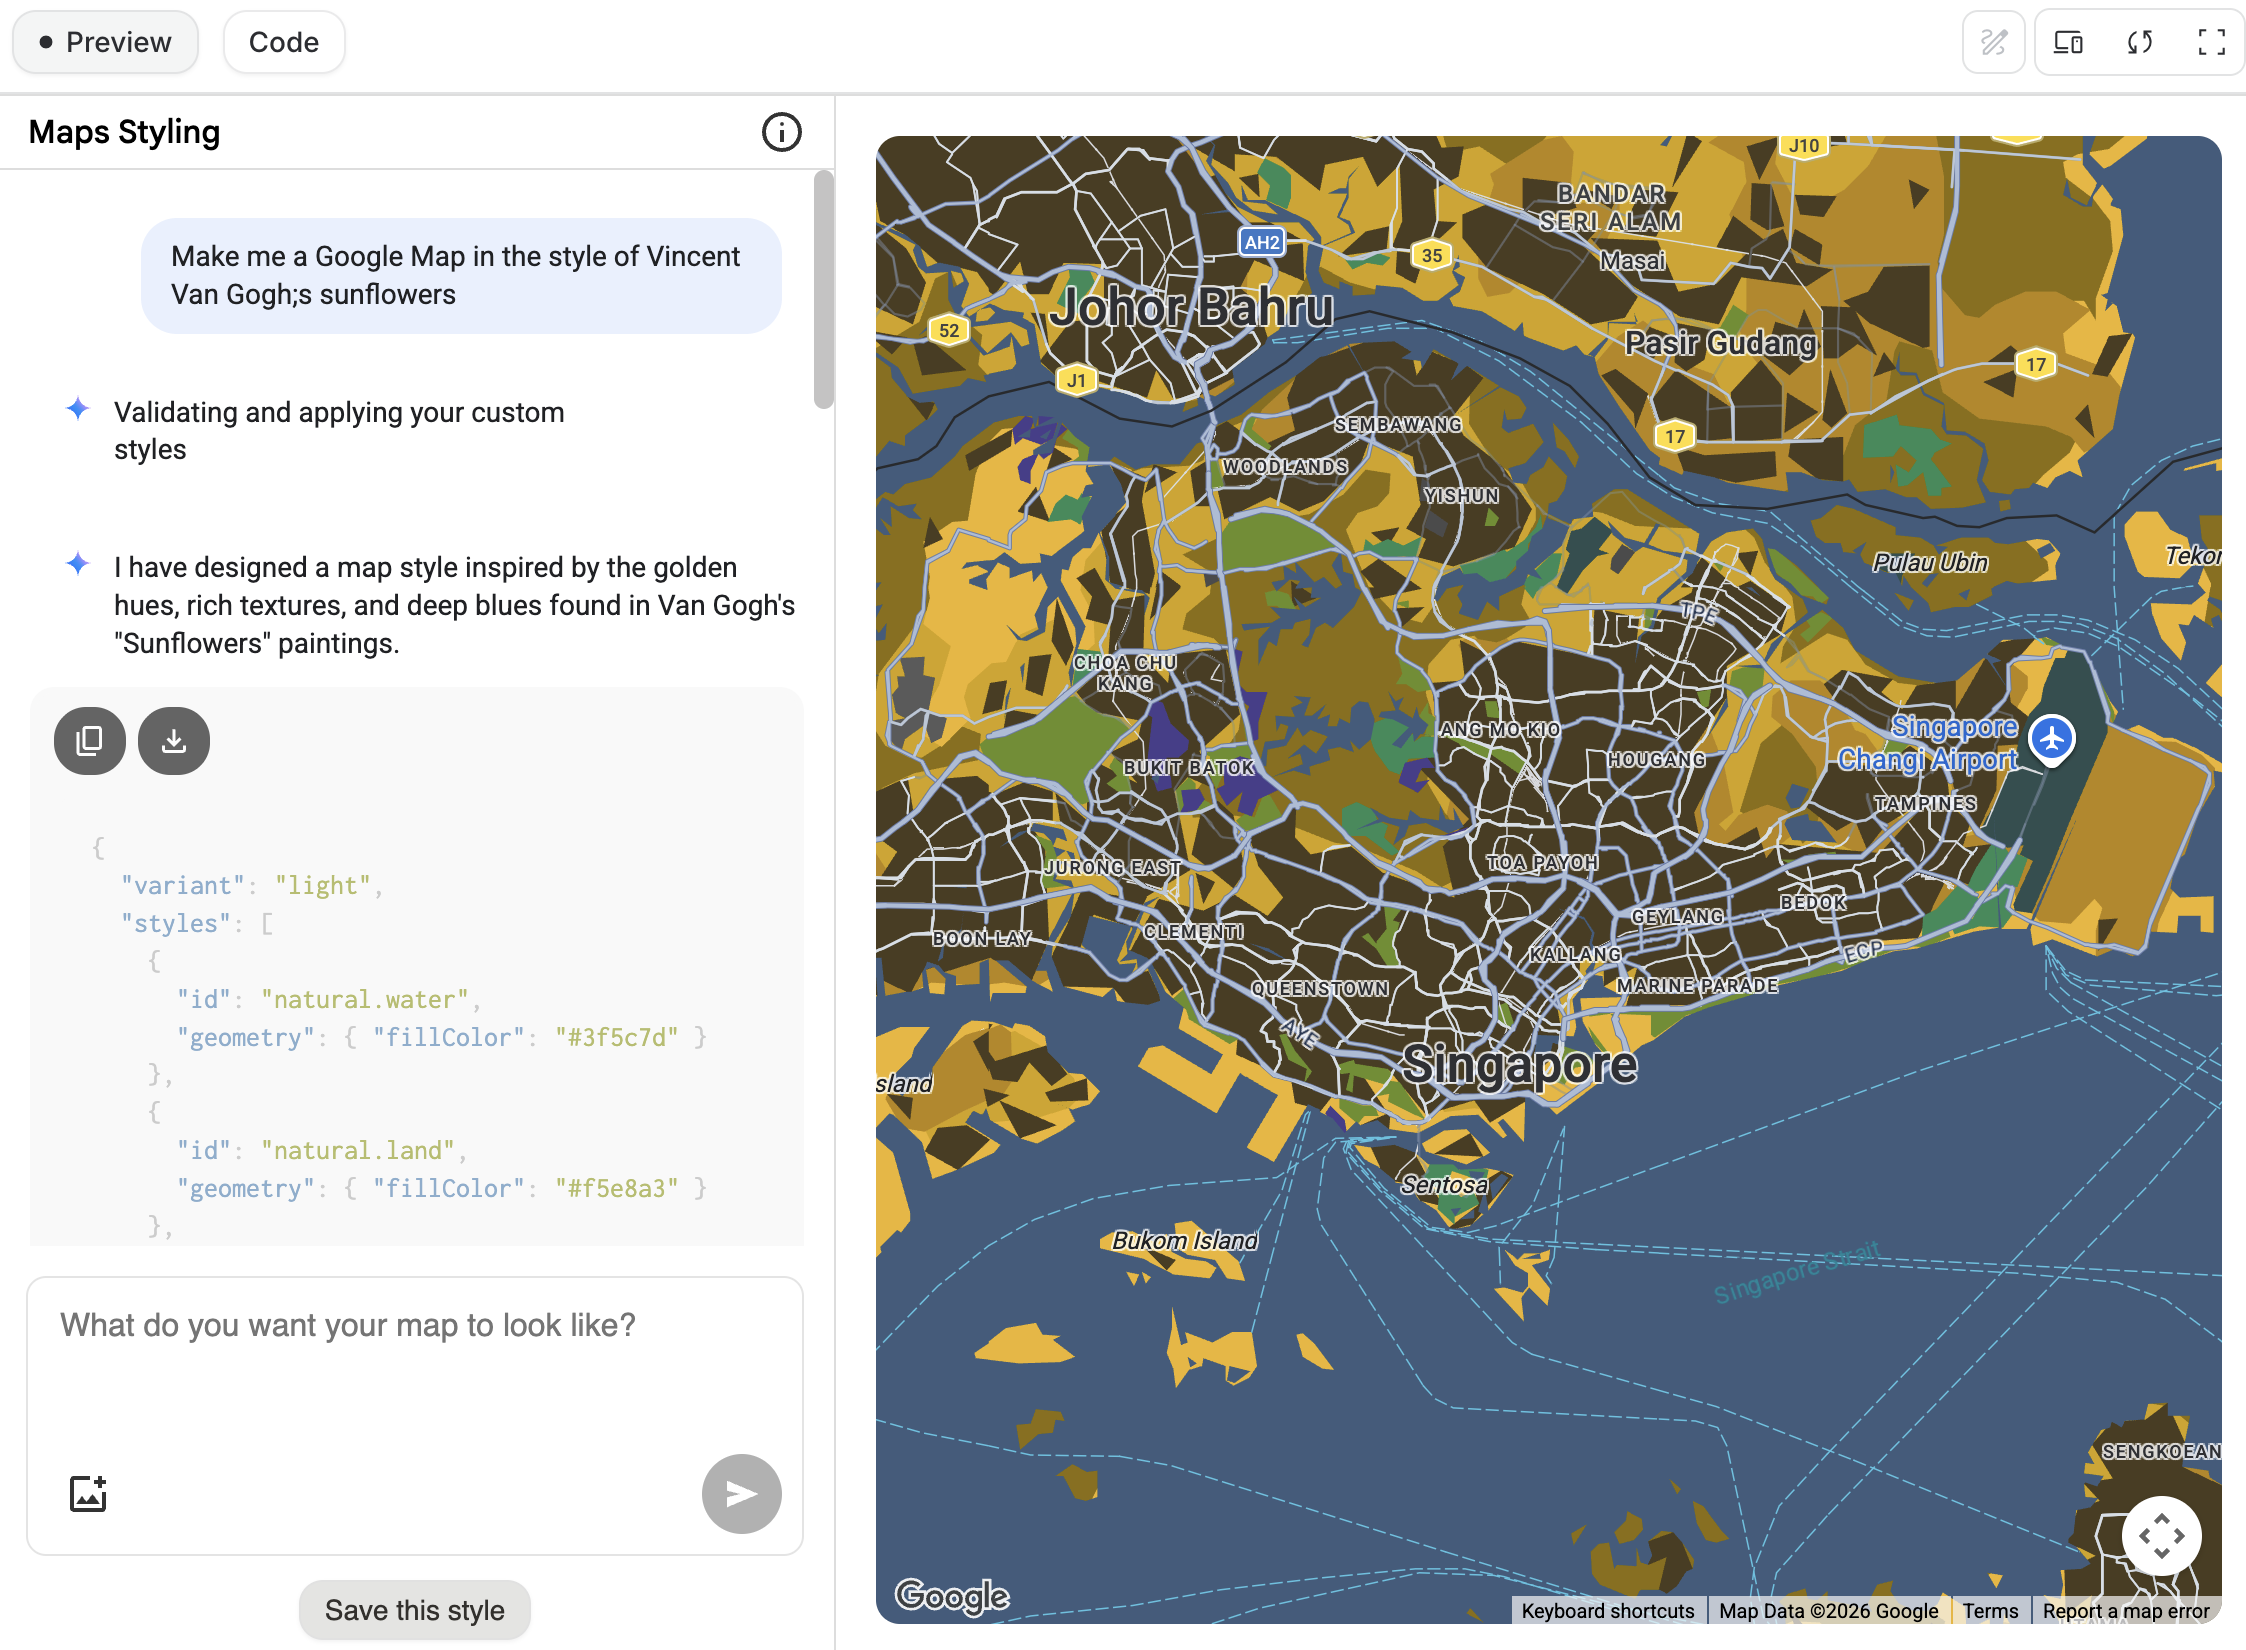Click the YISHUN district label
The image size is (2246, 1650).
point(1461,496)
